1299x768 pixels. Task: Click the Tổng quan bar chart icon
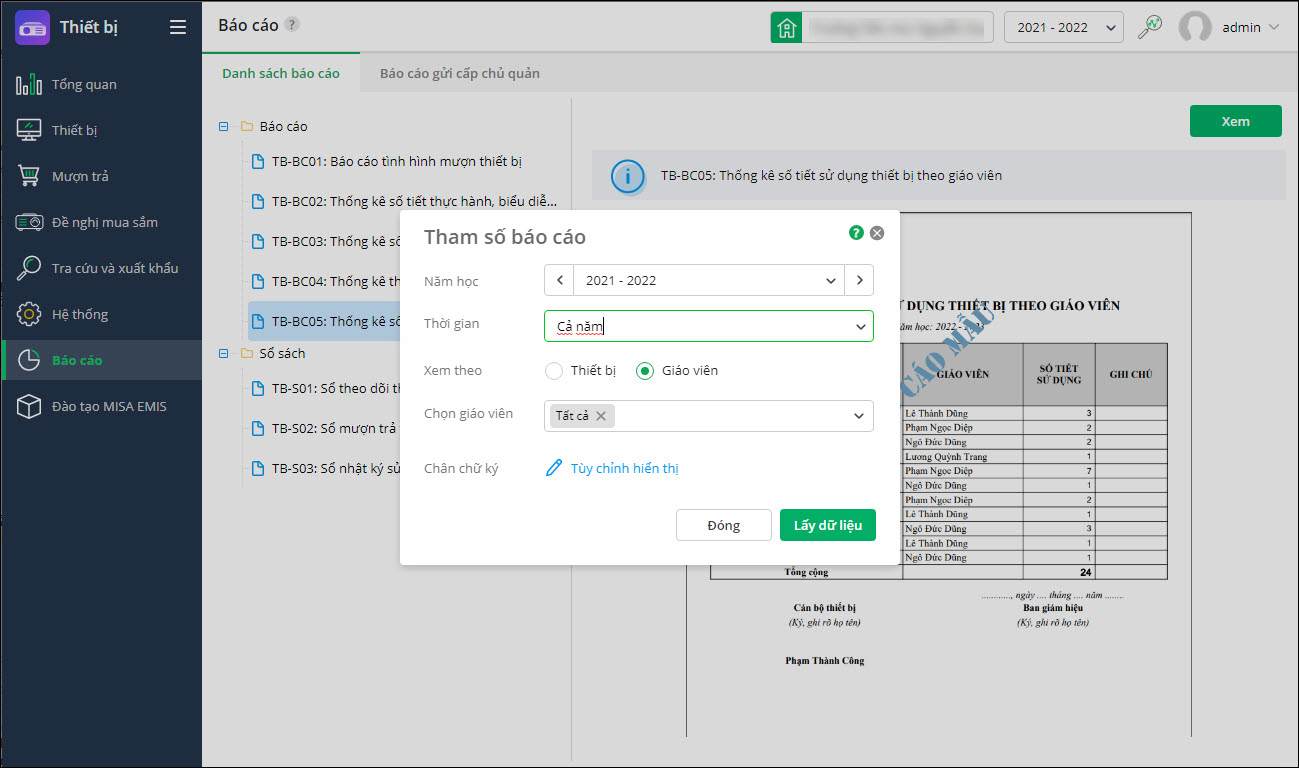pos(29,84)
